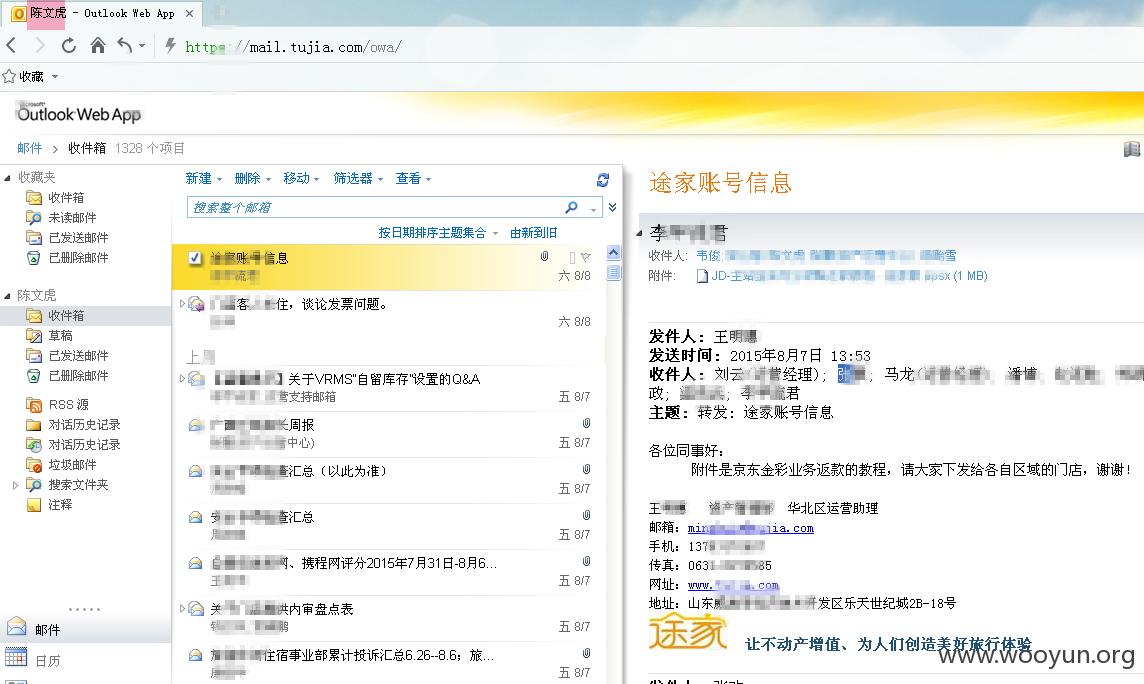Click the email address link in signature
1144x684 pixels.
click(x=750, y=528)
